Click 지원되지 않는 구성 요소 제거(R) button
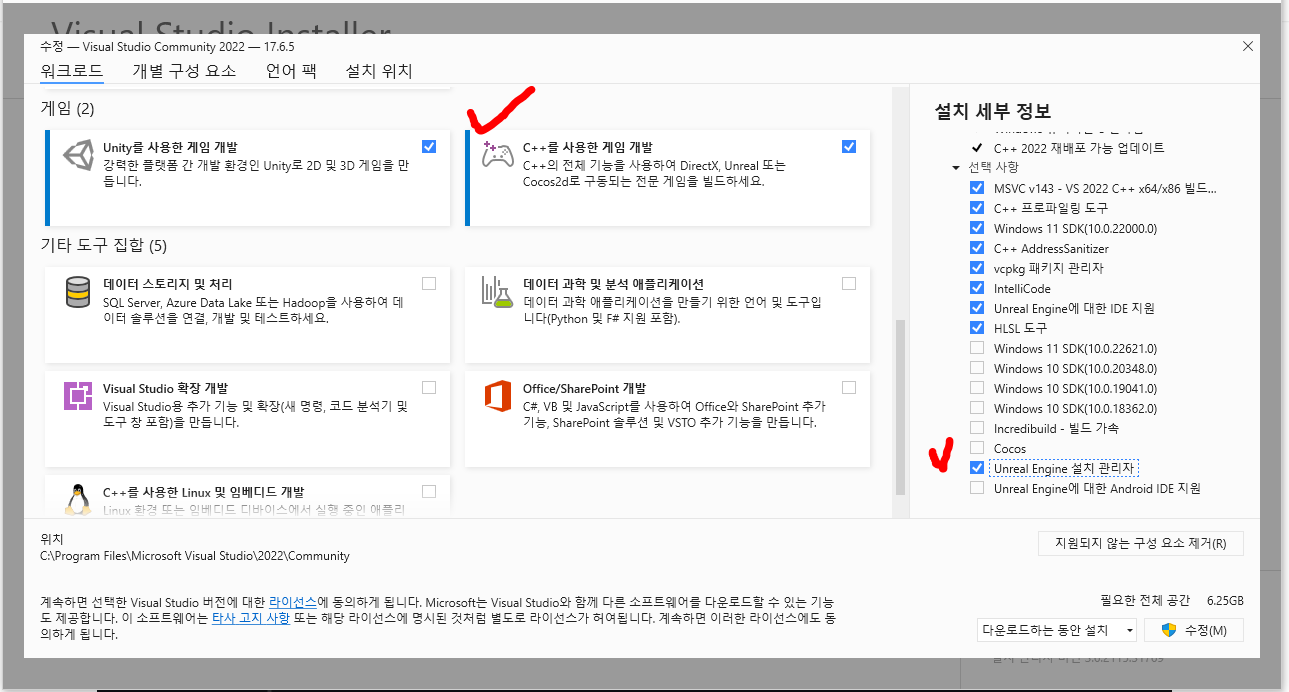The height and width of the screenshot is (692, 1289). (1141, 544)
